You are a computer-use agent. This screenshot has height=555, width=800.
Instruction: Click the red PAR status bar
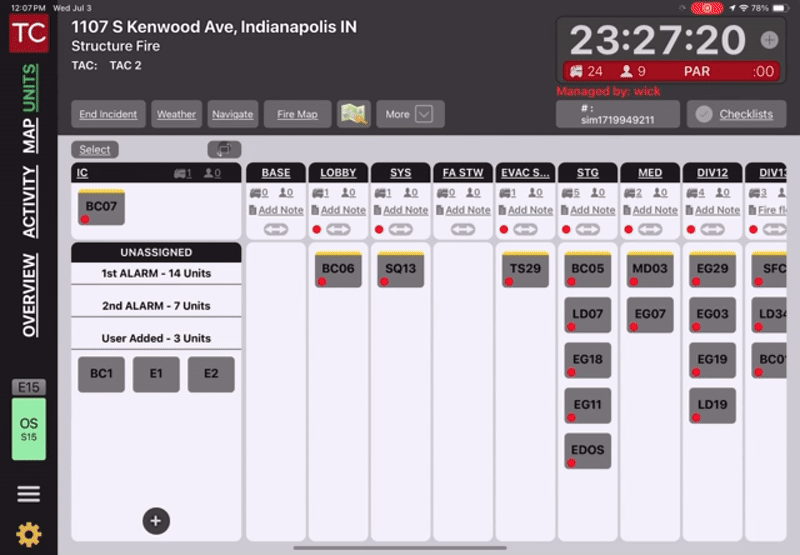point(669,71)
